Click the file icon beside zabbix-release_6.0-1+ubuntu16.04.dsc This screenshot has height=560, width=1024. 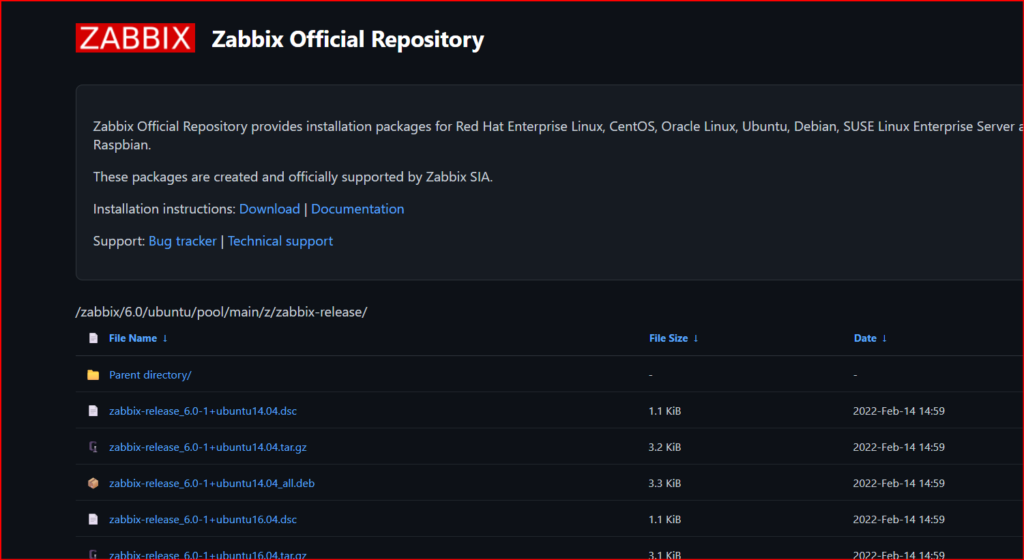(x=93, y=520)
